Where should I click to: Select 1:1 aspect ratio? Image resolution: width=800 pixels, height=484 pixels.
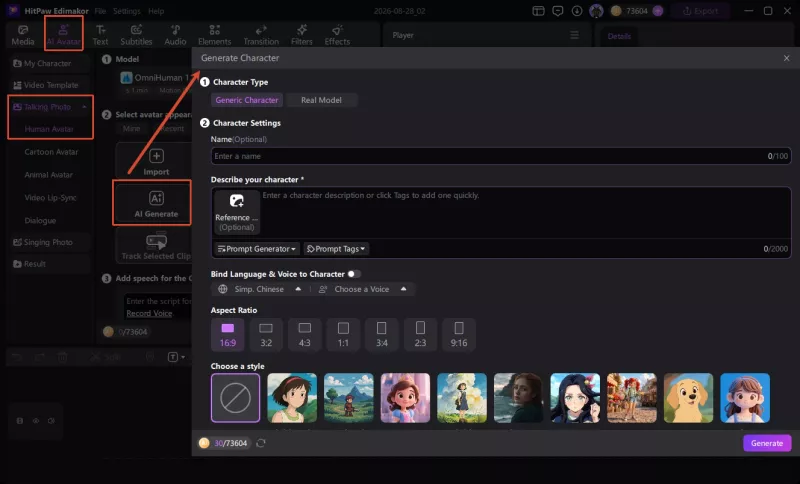point(343,335)
